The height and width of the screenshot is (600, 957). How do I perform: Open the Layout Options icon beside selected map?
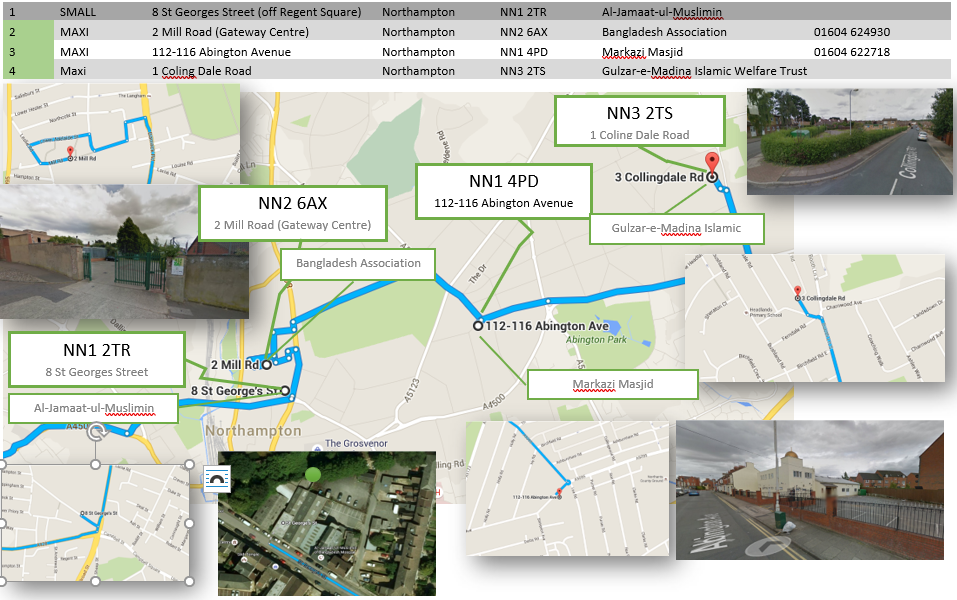pyautogui.click(x=216, y=479)
